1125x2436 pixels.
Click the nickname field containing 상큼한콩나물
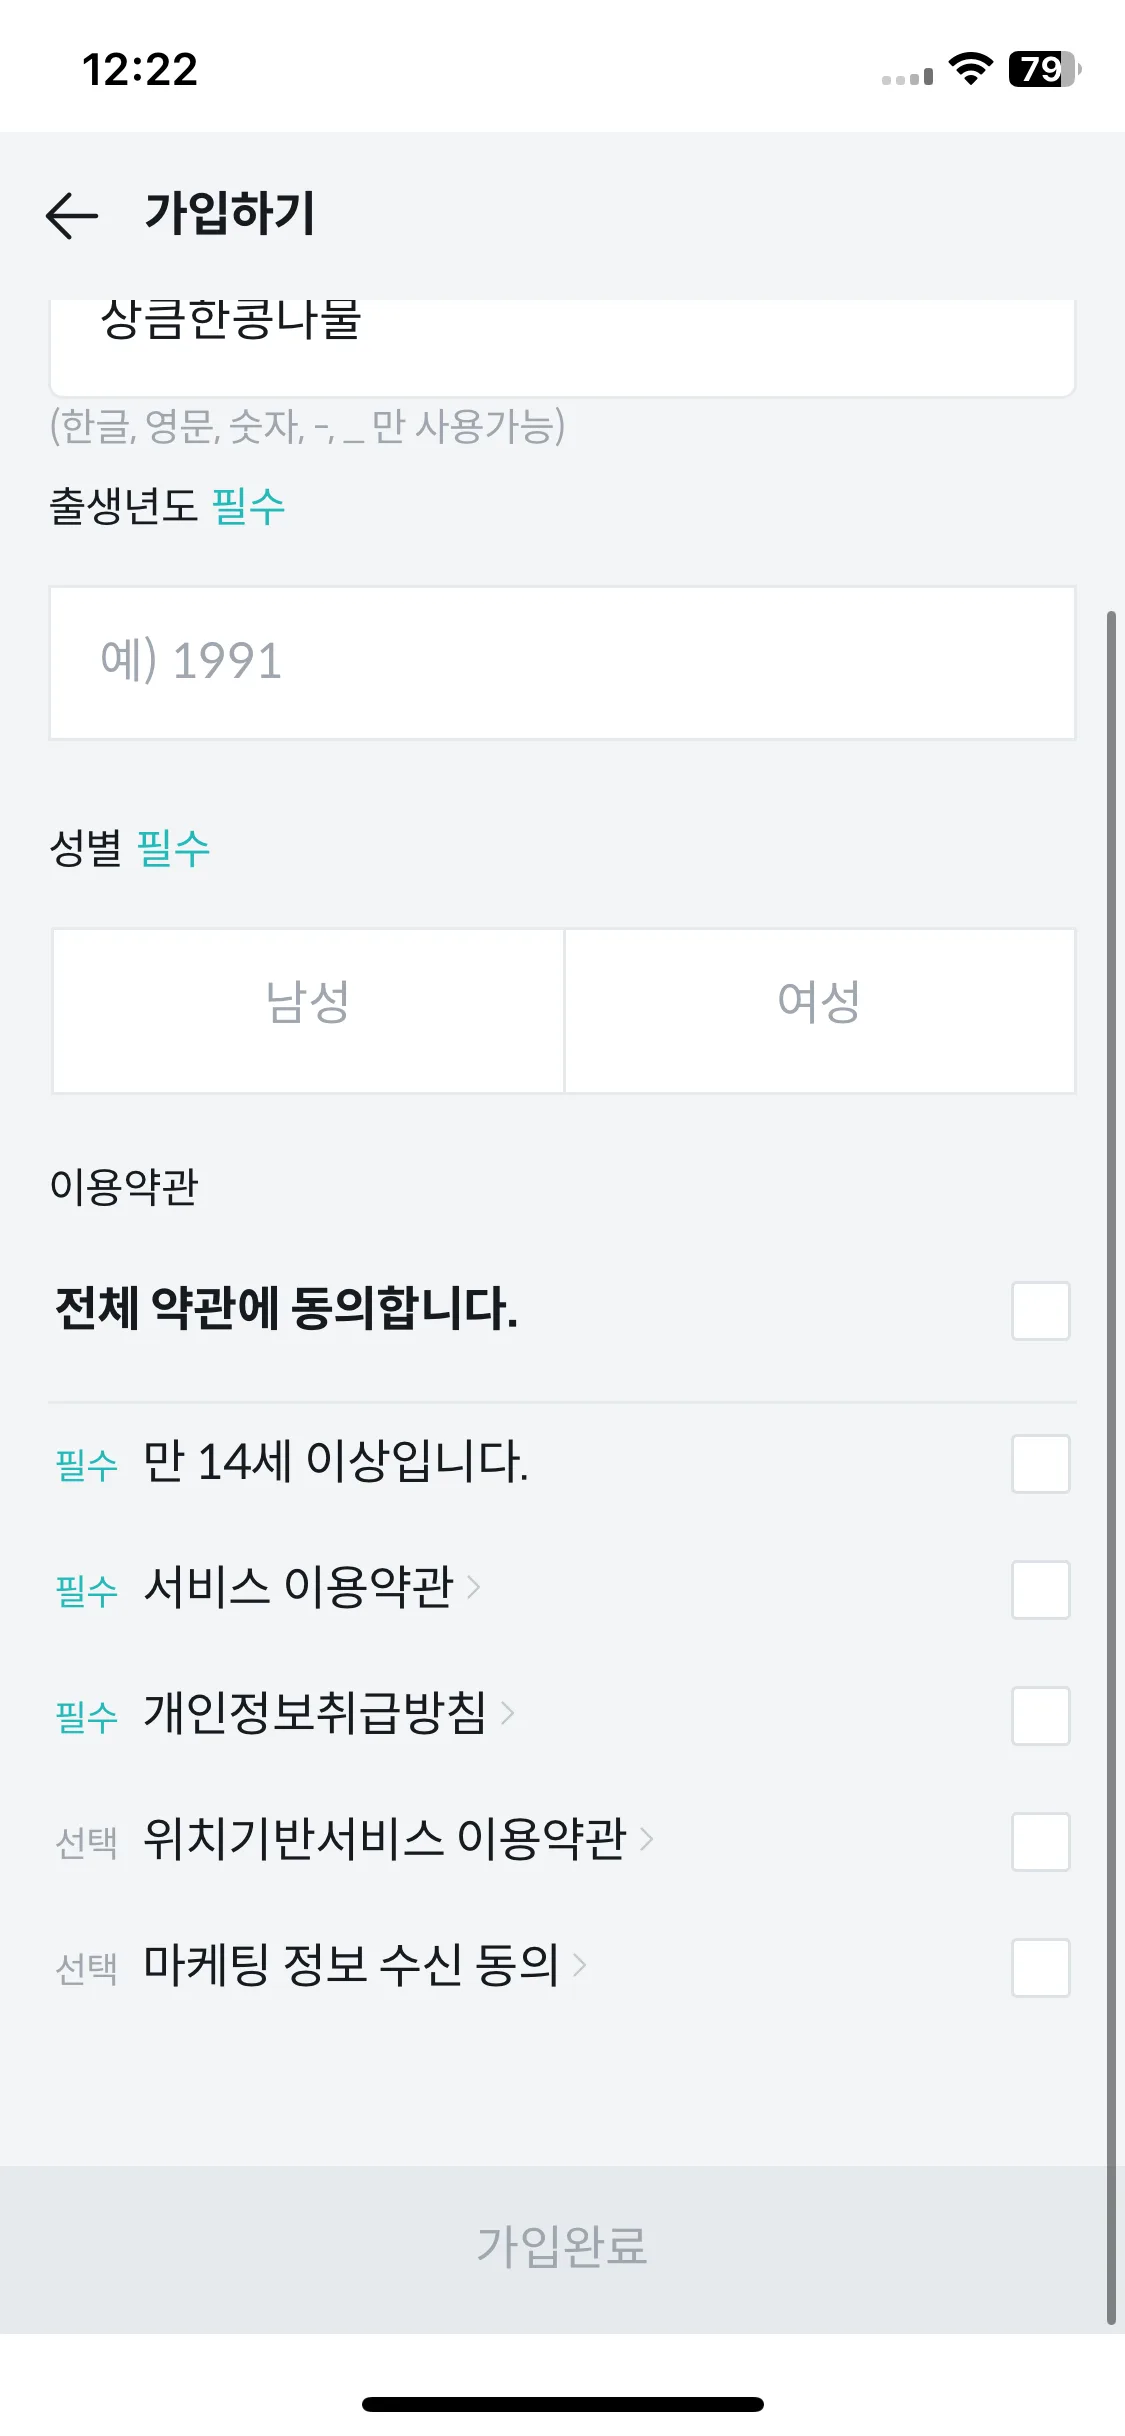coord(562,347)
